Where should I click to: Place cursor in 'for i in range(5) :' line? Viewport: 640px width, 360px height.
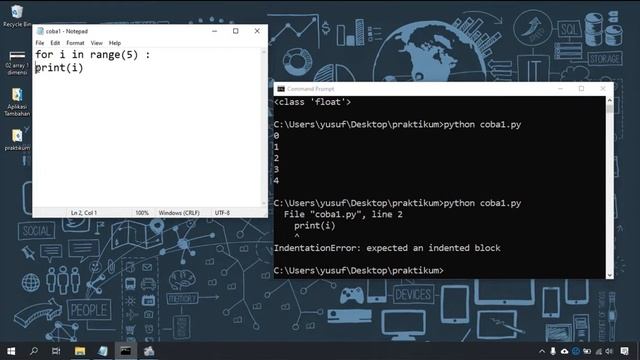(x=93, y=54)
